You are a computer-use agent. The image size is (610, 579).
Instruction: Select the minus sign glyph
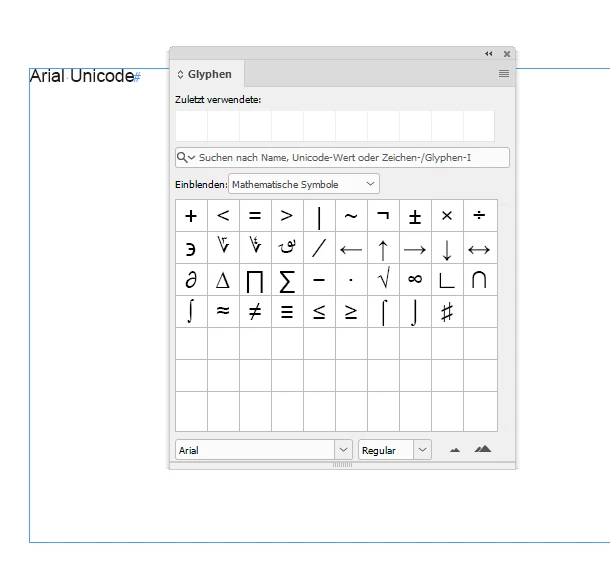pos(319,280)
